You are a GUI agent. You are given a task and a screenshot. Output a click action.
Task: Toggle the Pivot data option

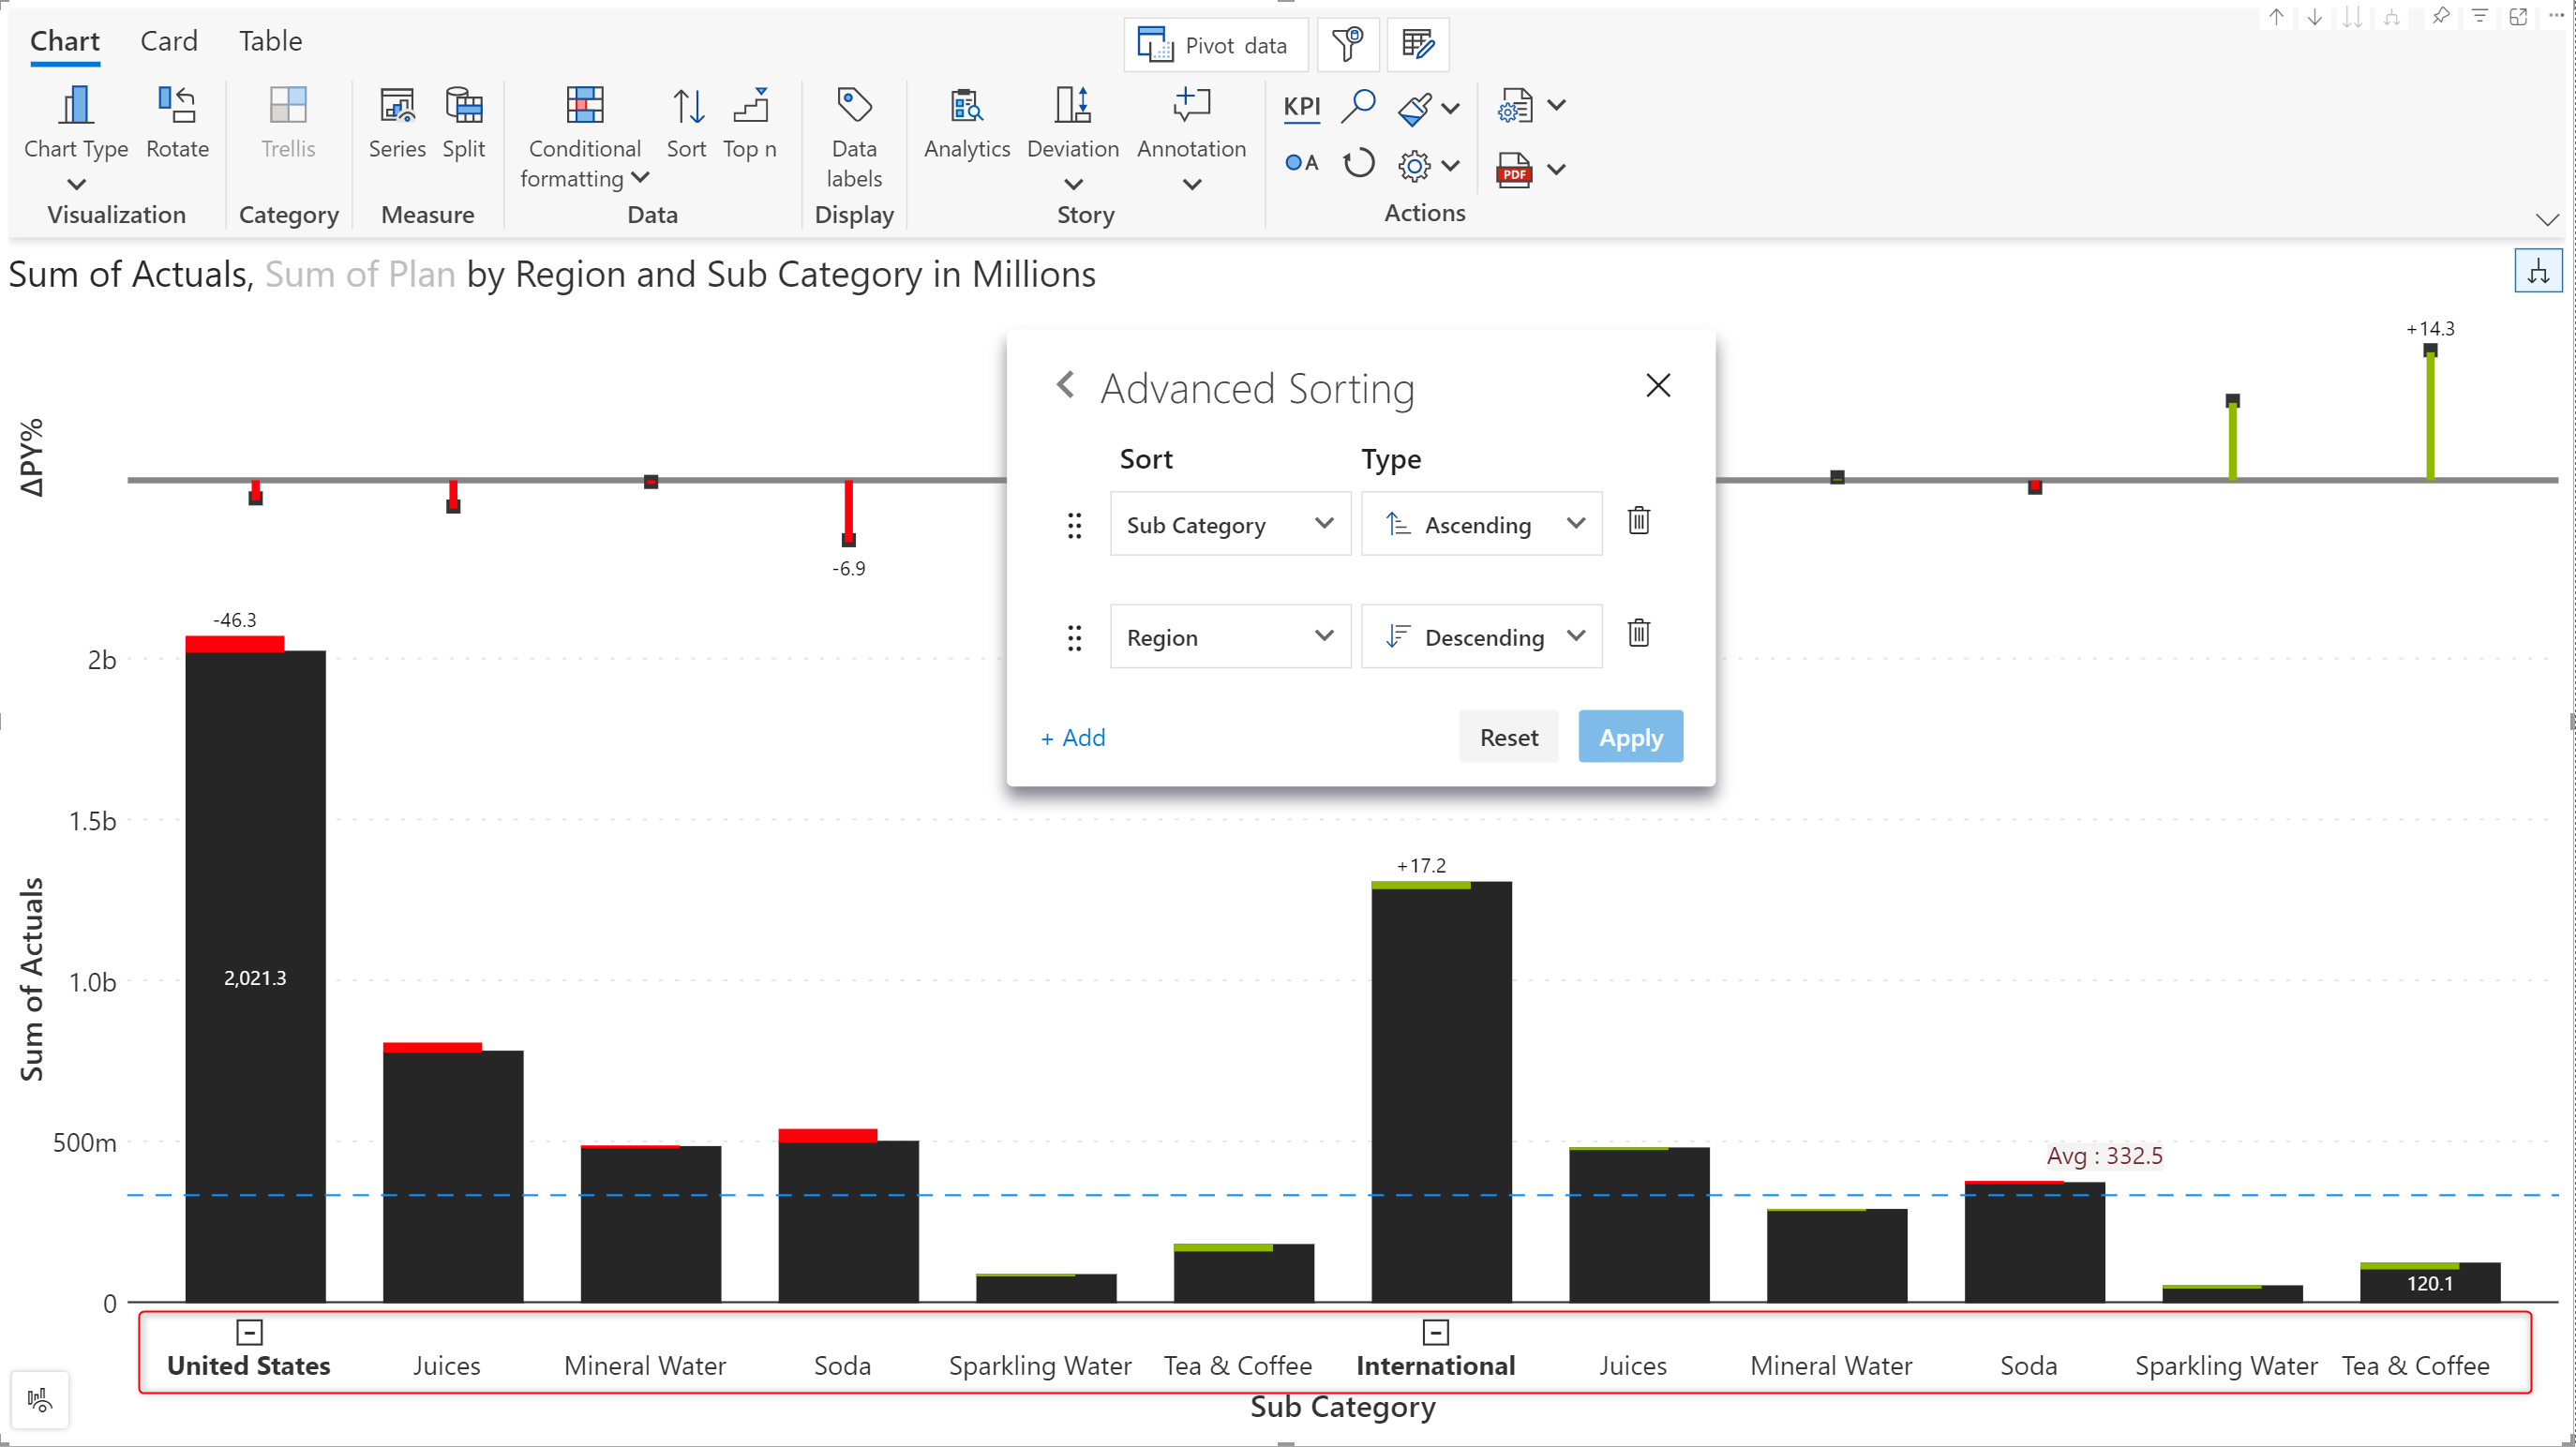click(x=1215, y=45)
